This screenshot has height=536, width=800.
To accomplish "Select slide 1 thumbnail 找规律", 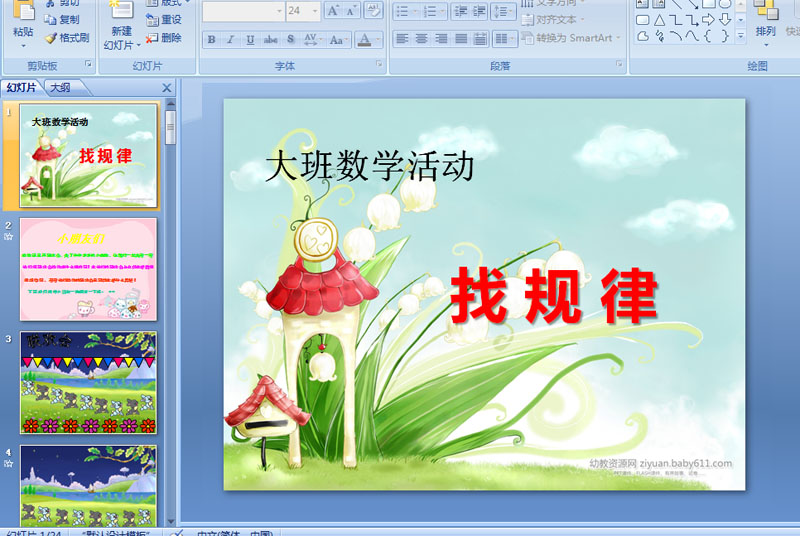I will tap(88, 156).
